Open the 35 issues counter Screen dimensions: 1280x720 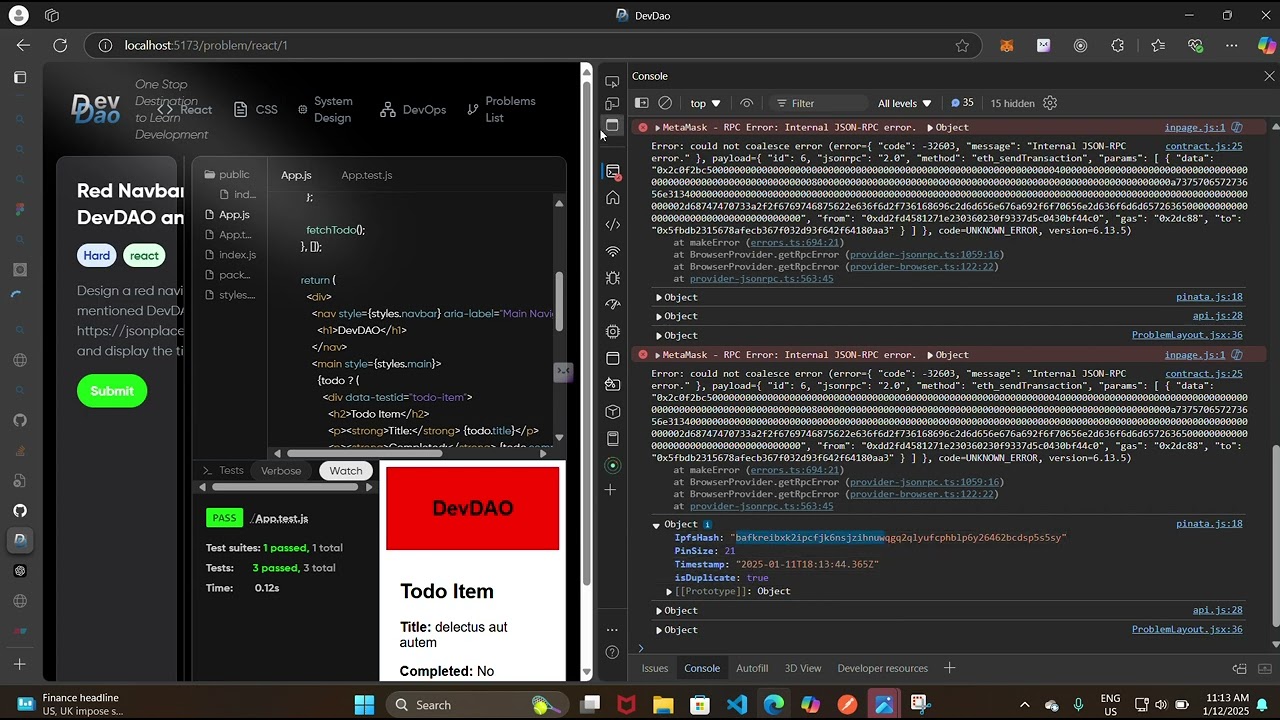click(962, 103)
